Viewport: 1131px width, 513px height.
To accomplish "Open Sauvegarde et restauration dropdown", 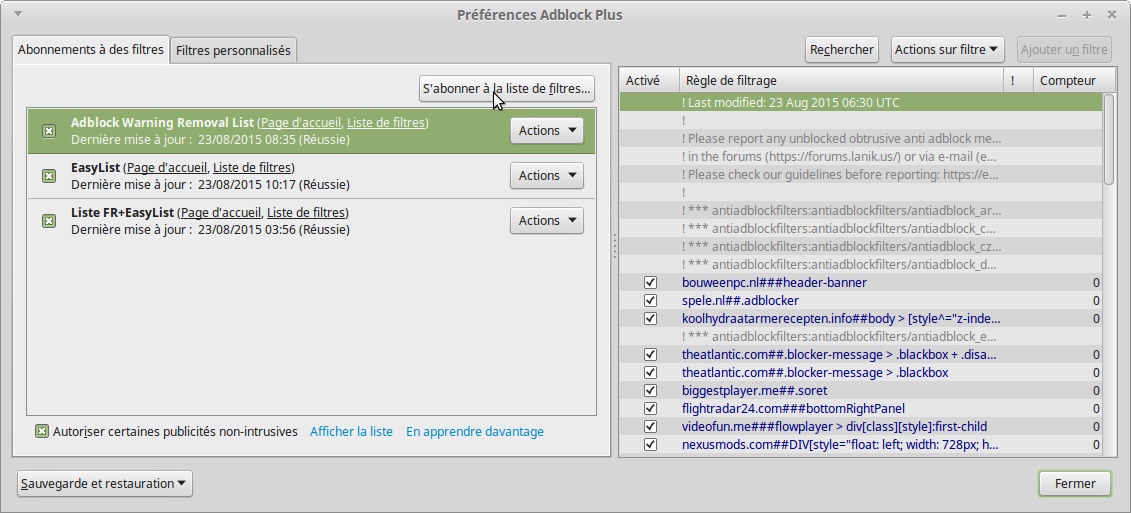I will (105, 483).
